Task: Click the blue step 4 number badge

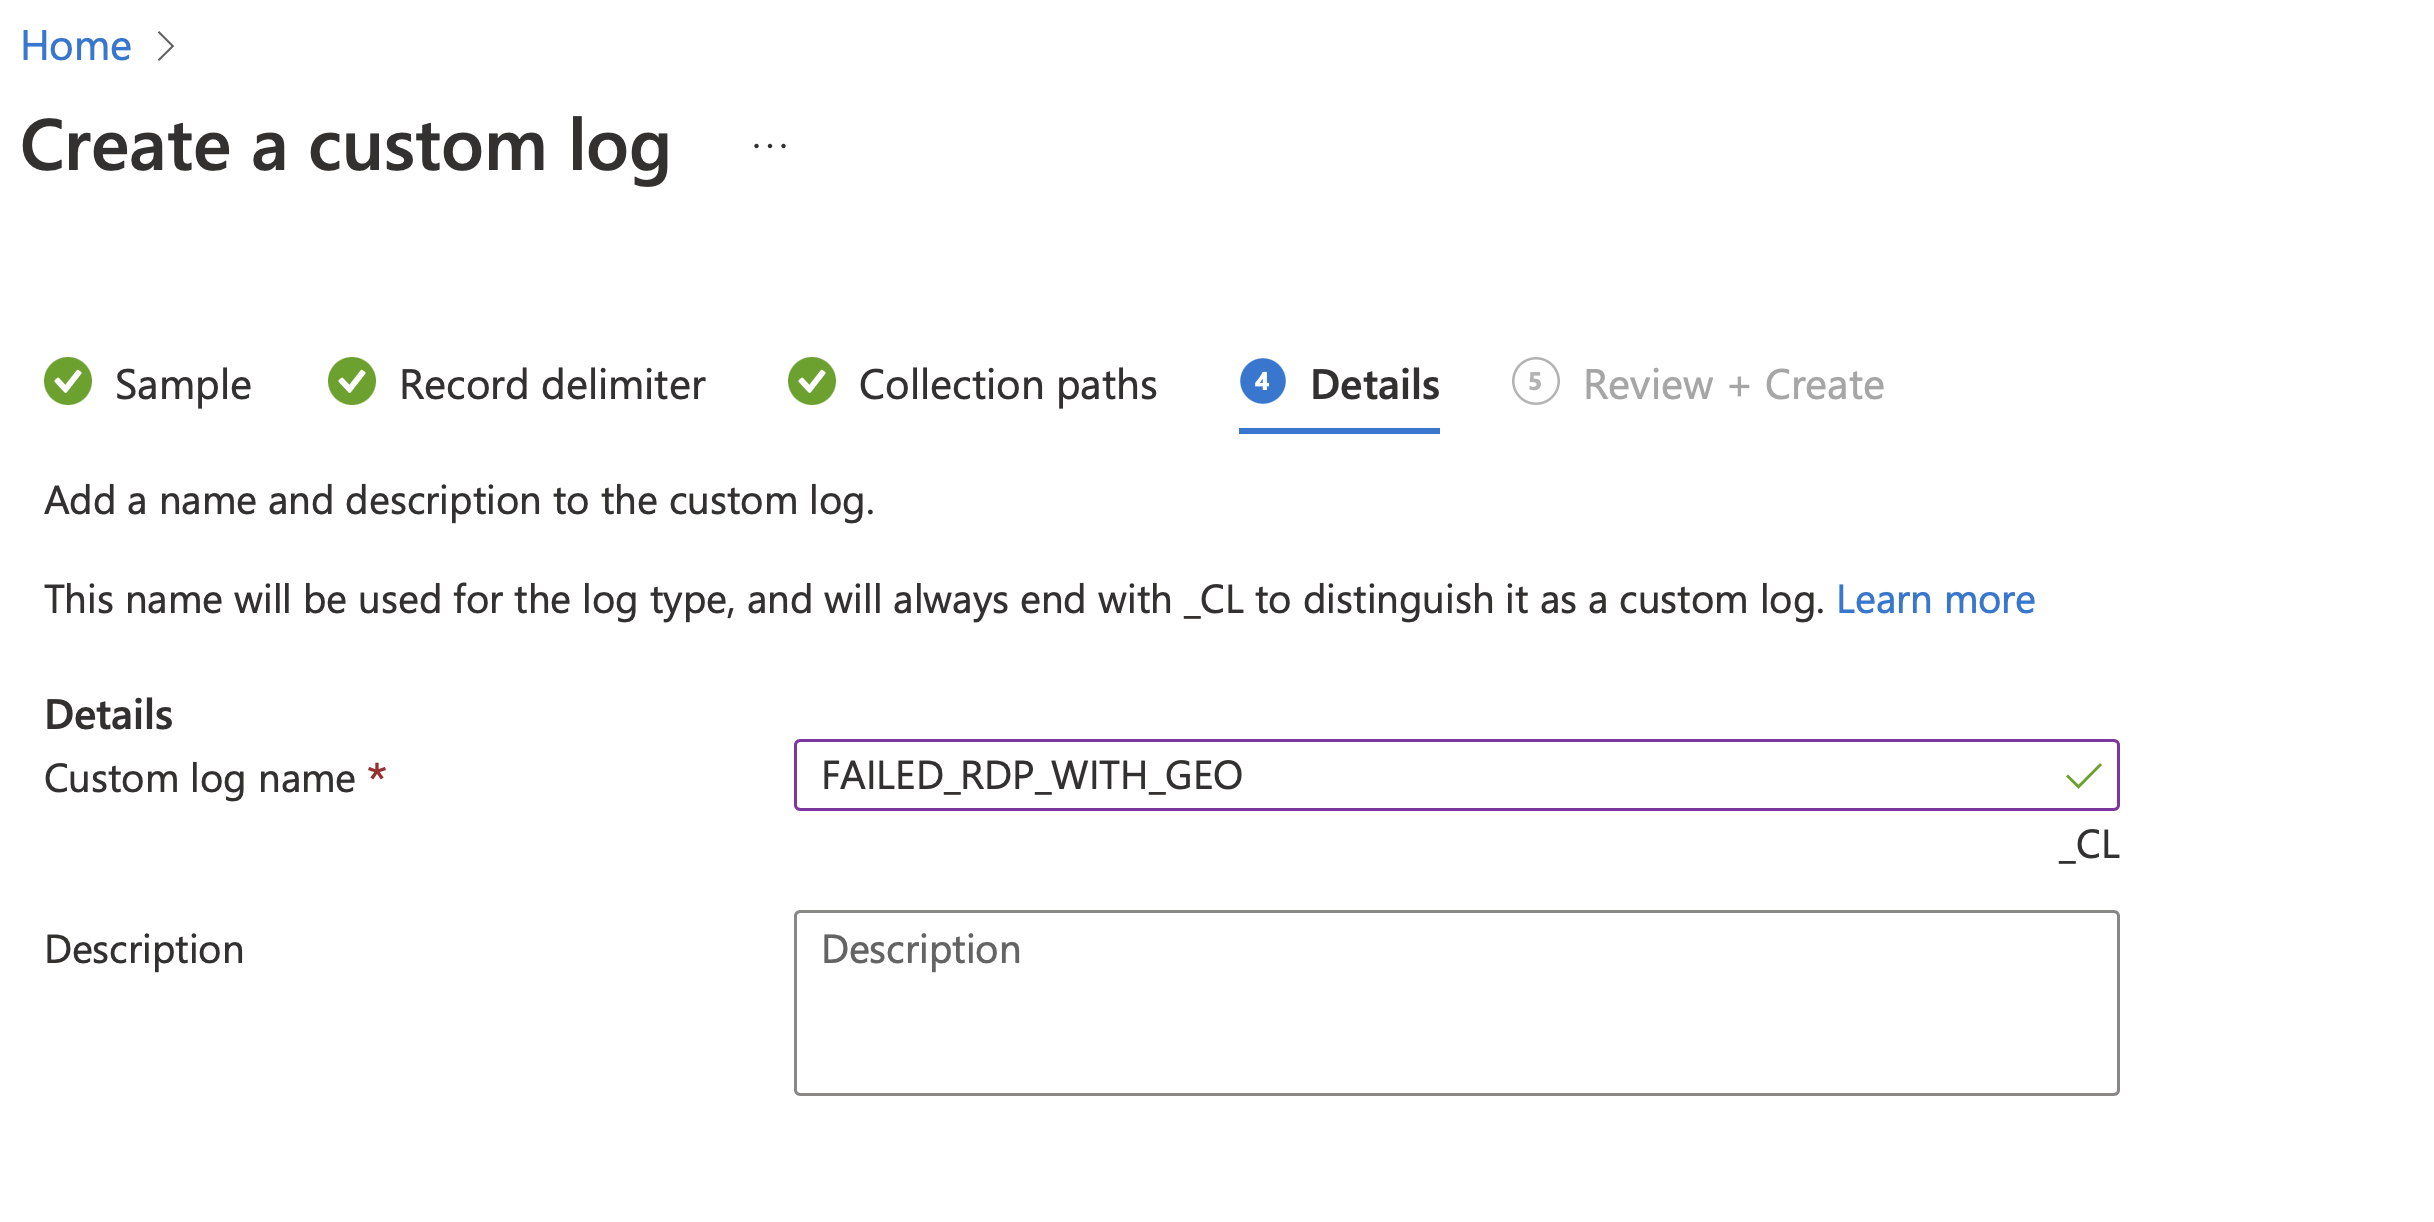Action: (x=1262, y=382)
